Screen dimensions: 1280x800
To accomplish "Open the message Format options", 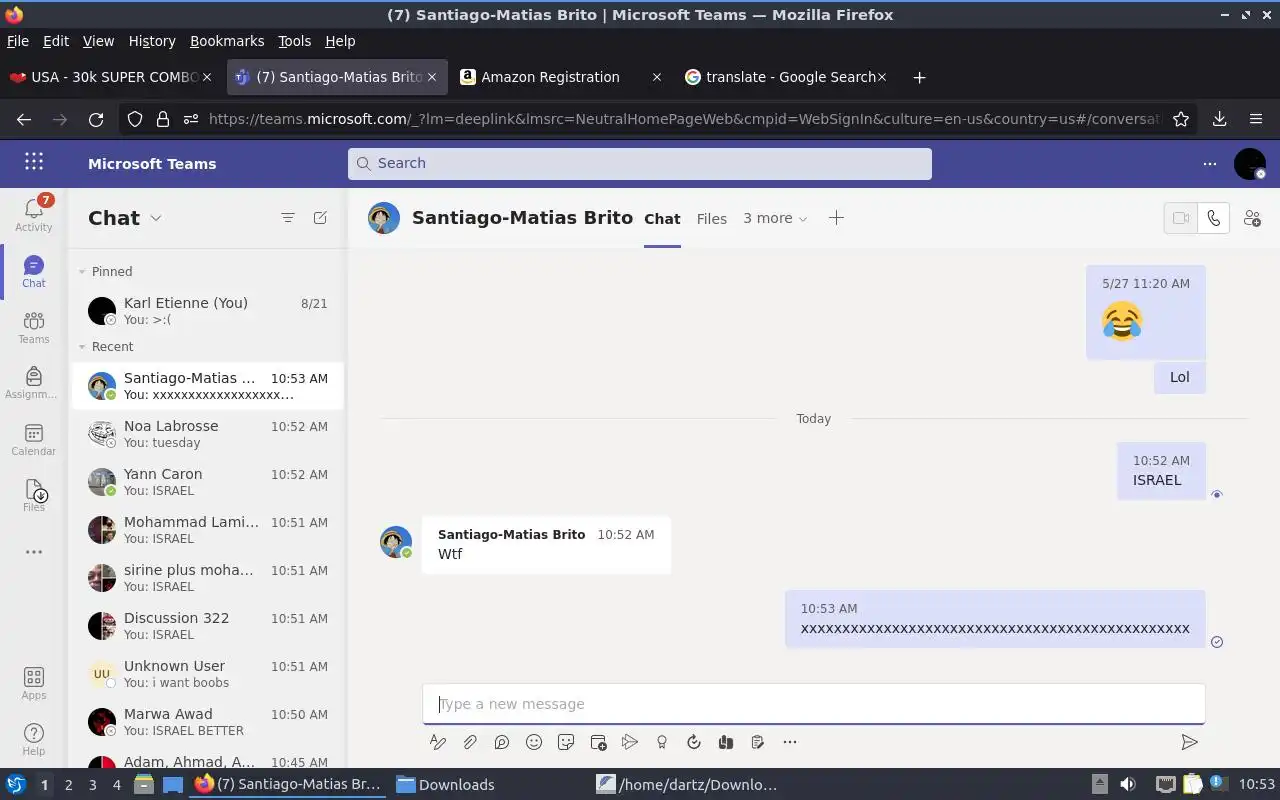I will pos(437,742).
